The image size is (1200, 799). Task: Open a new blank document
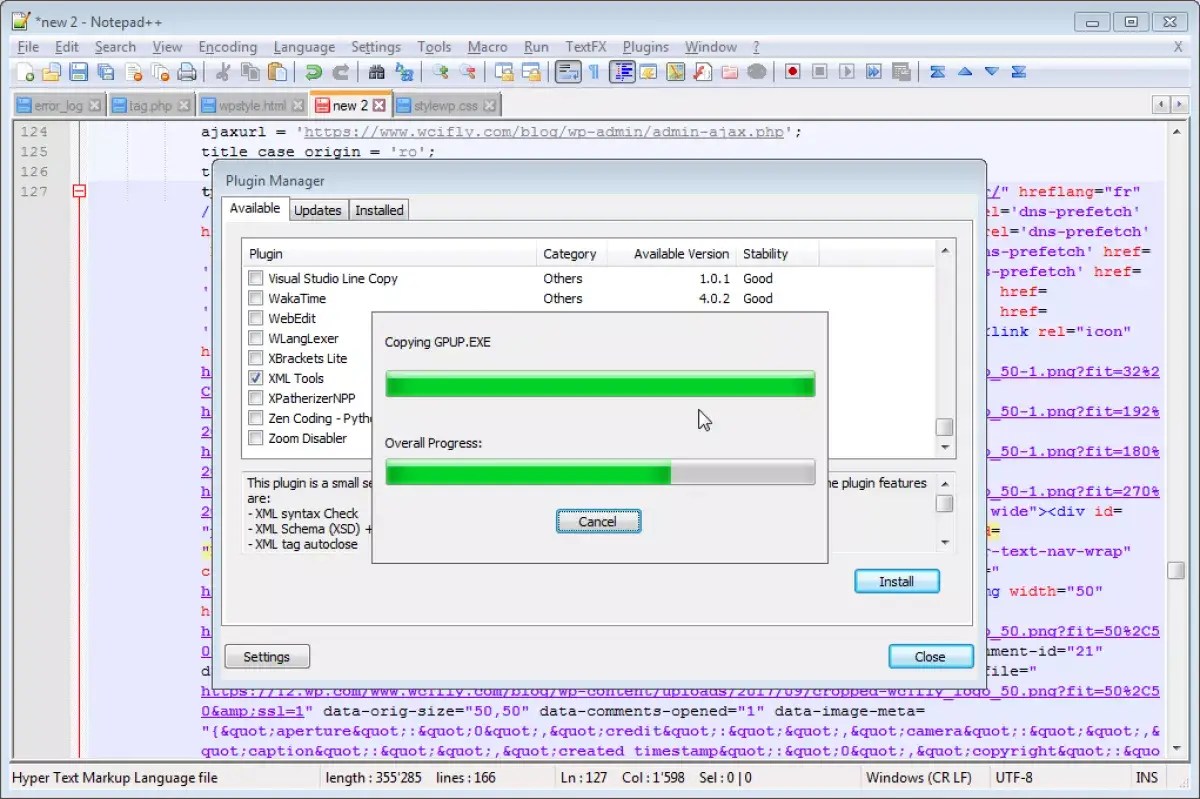[x=26, y=71]
